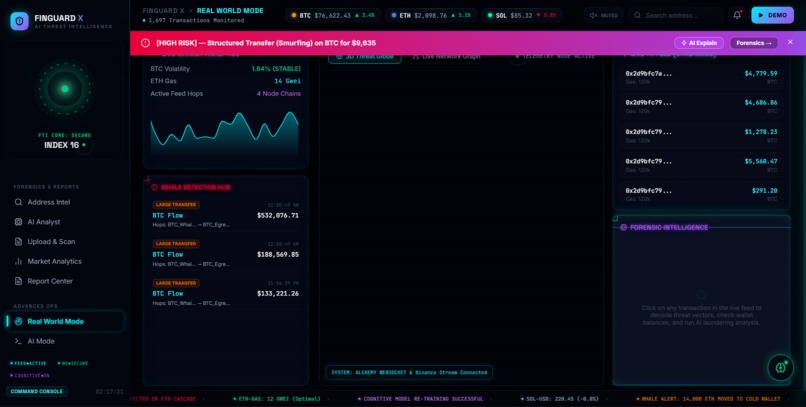Click the SOL price ticker

click(522, 15)
